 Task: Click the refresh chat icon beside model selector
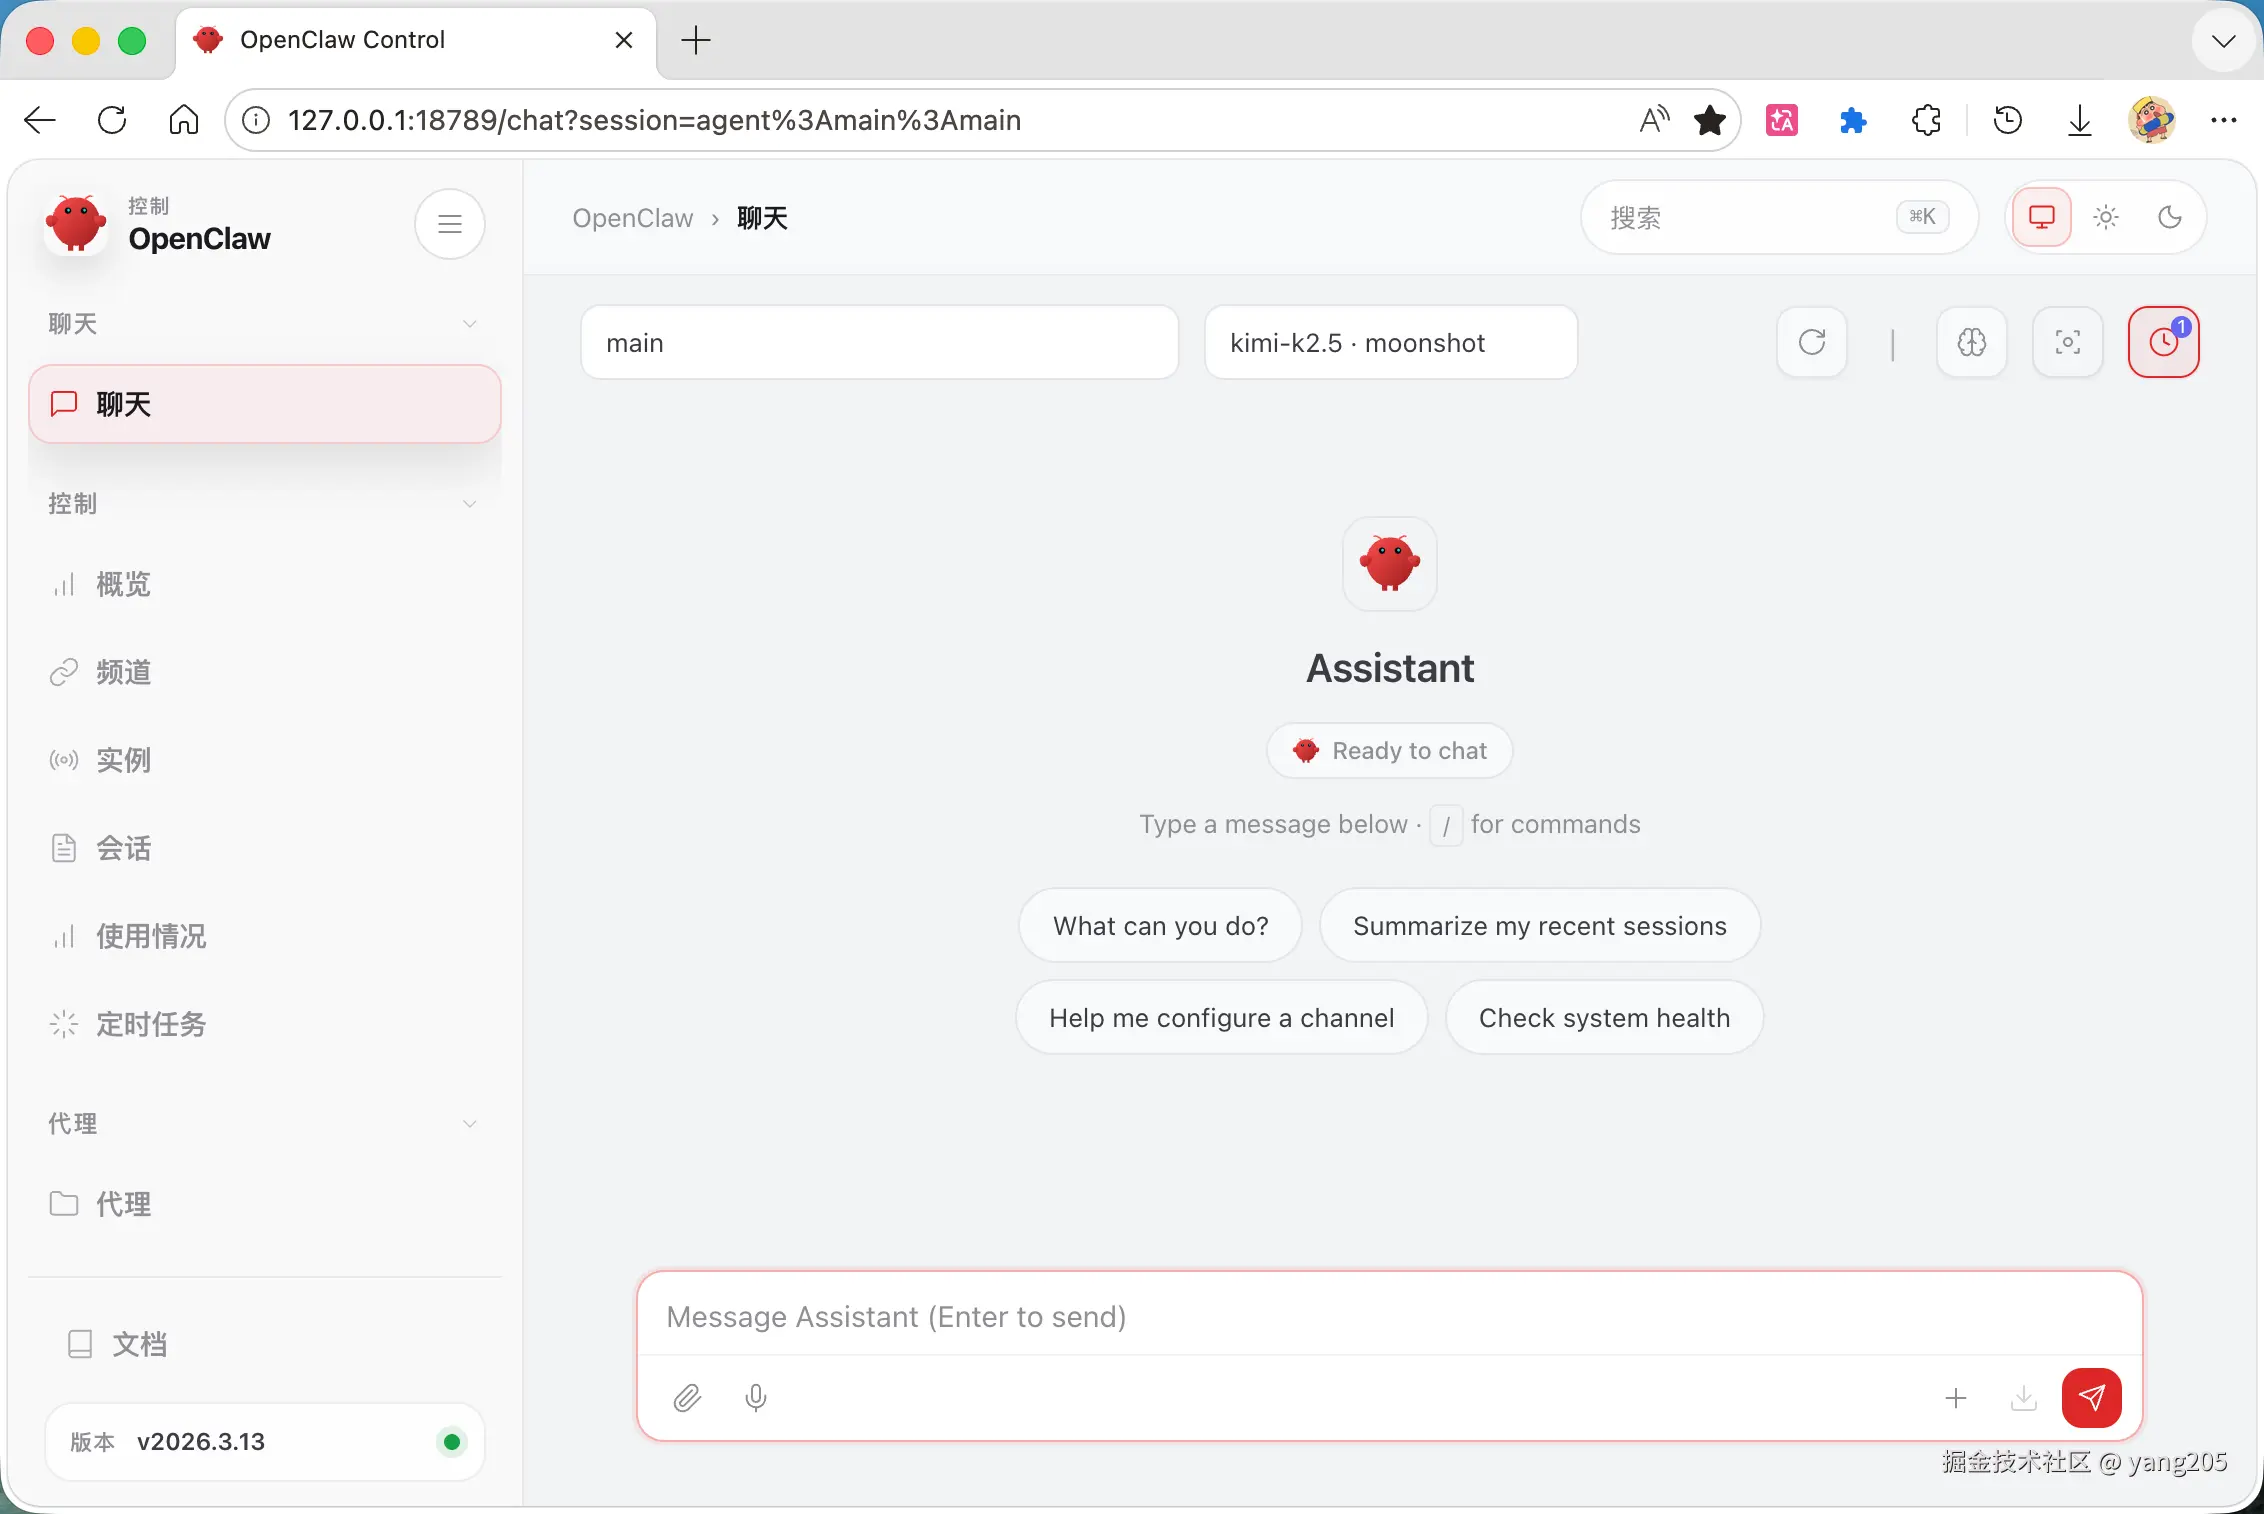1811,343
